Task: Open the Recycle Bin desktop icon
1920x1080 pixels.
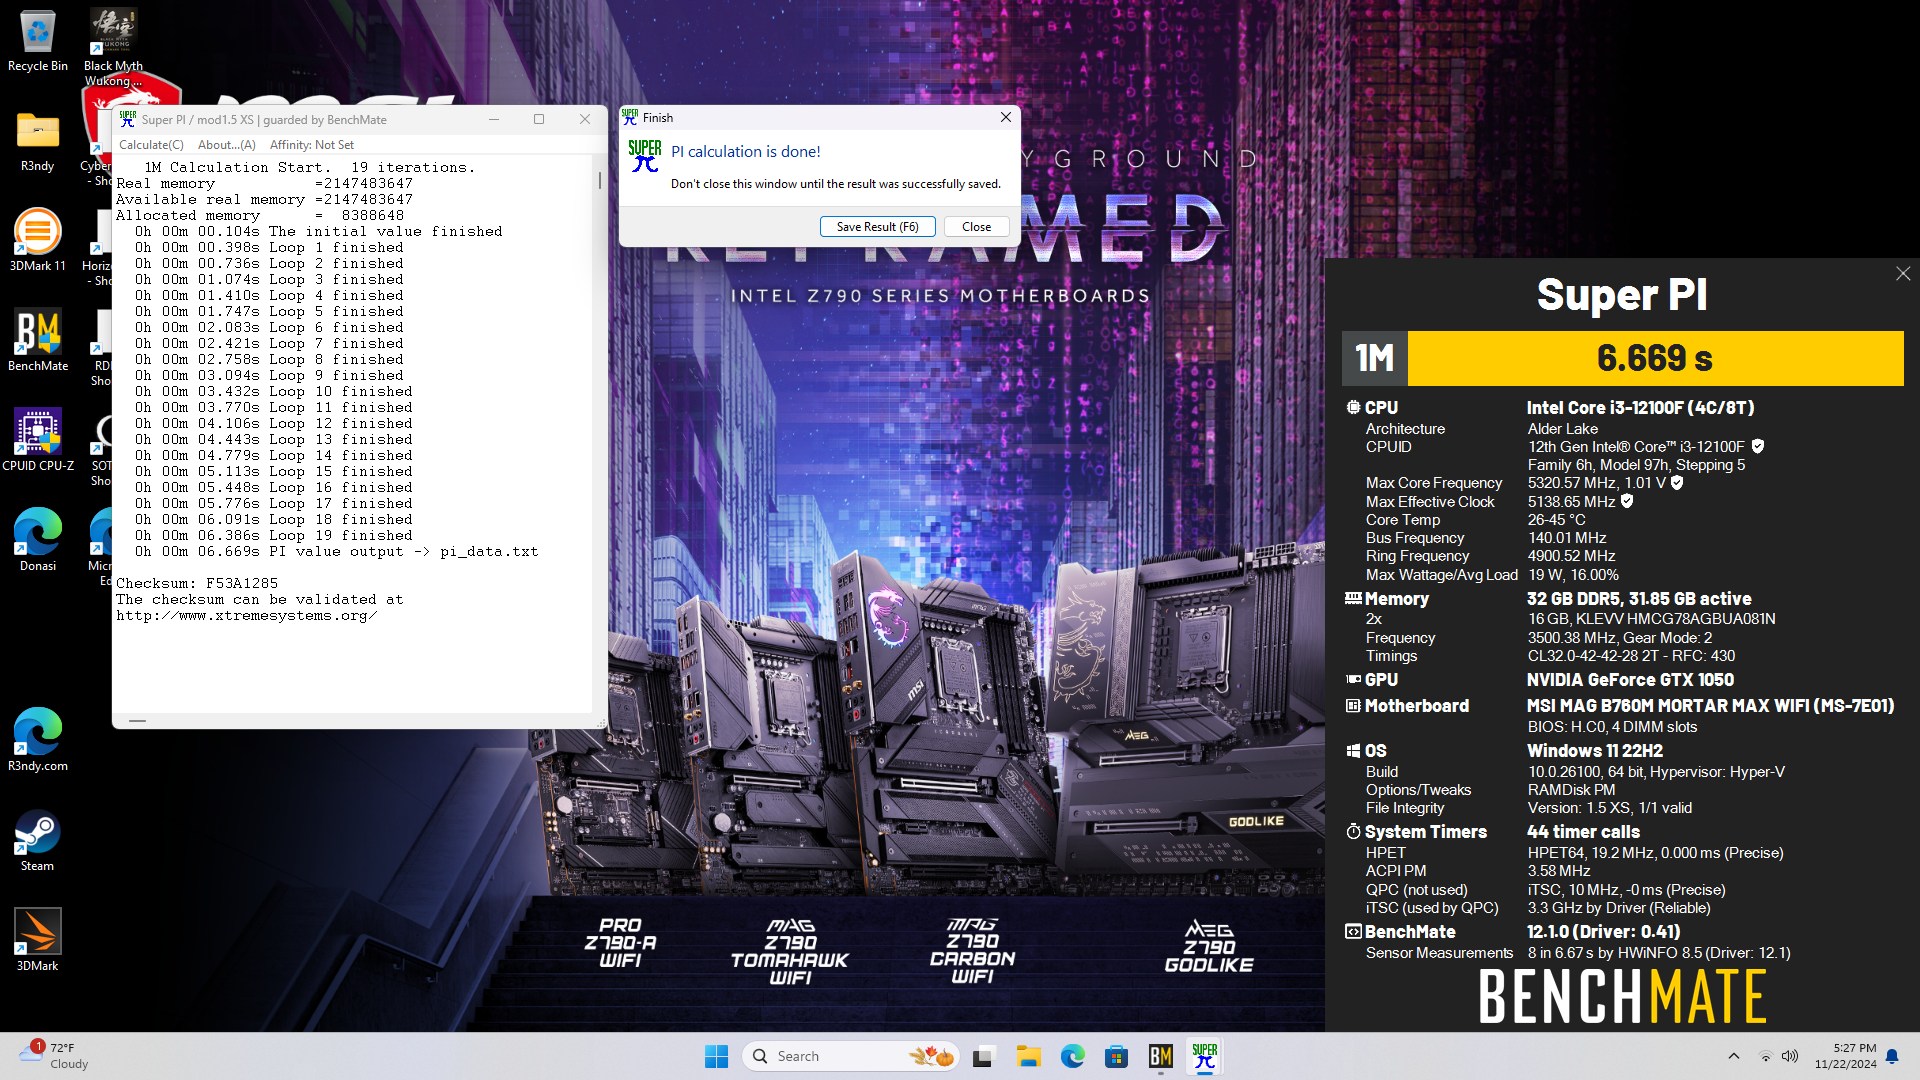Action: tap(38, 40)
